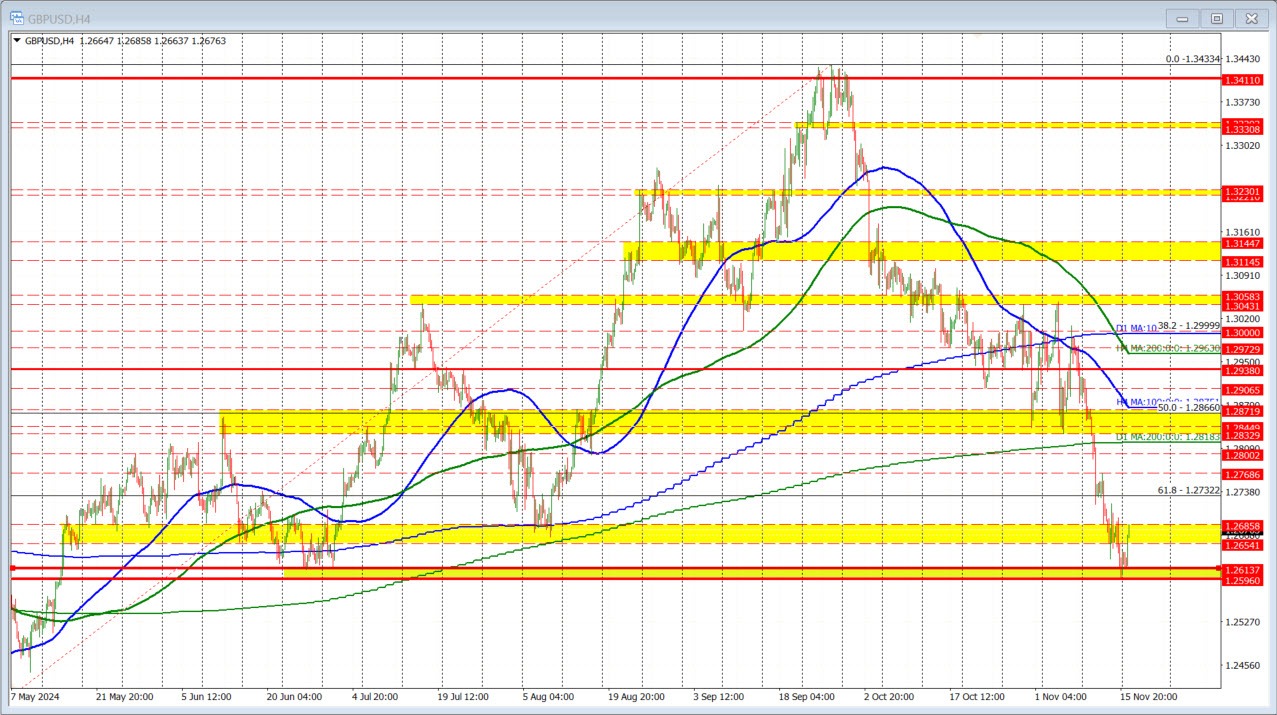Click the 19 Jul 12:00 time label

pos(462,695)
